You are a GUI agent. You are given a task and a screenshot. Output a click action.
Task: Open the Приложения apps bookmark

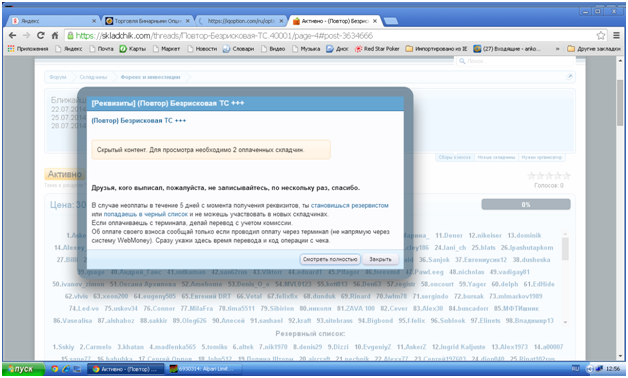(x=28, y=49)
